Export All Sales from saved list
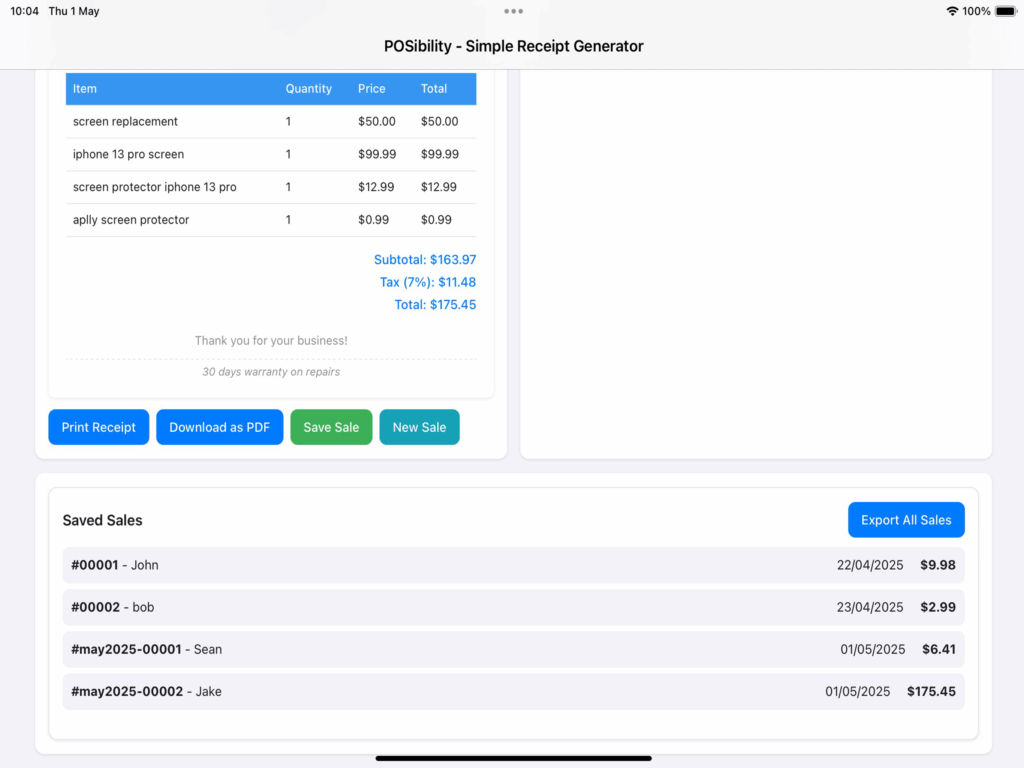The image size is (1024, 768). click(x=906, y=520)
